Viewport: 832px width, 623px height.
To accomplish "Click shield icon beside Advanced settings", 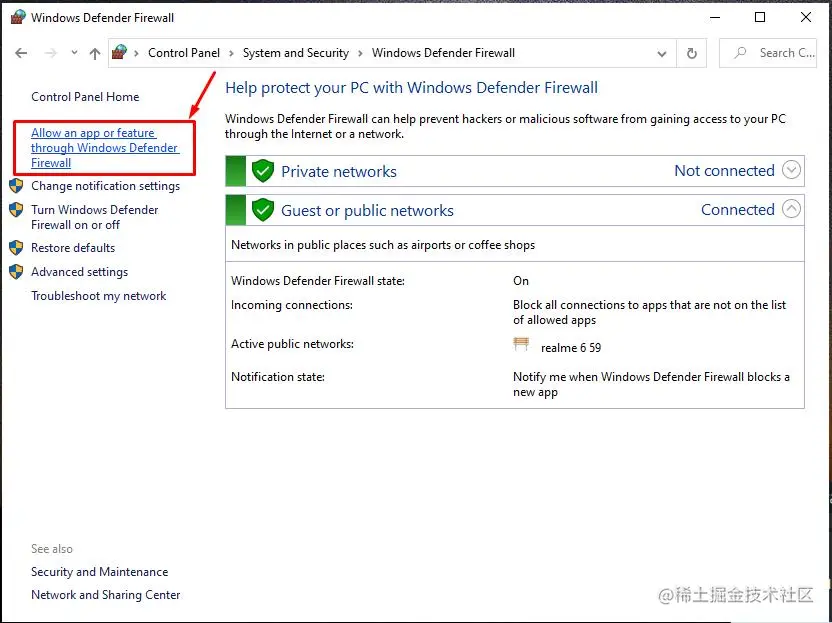I will 16,272.
